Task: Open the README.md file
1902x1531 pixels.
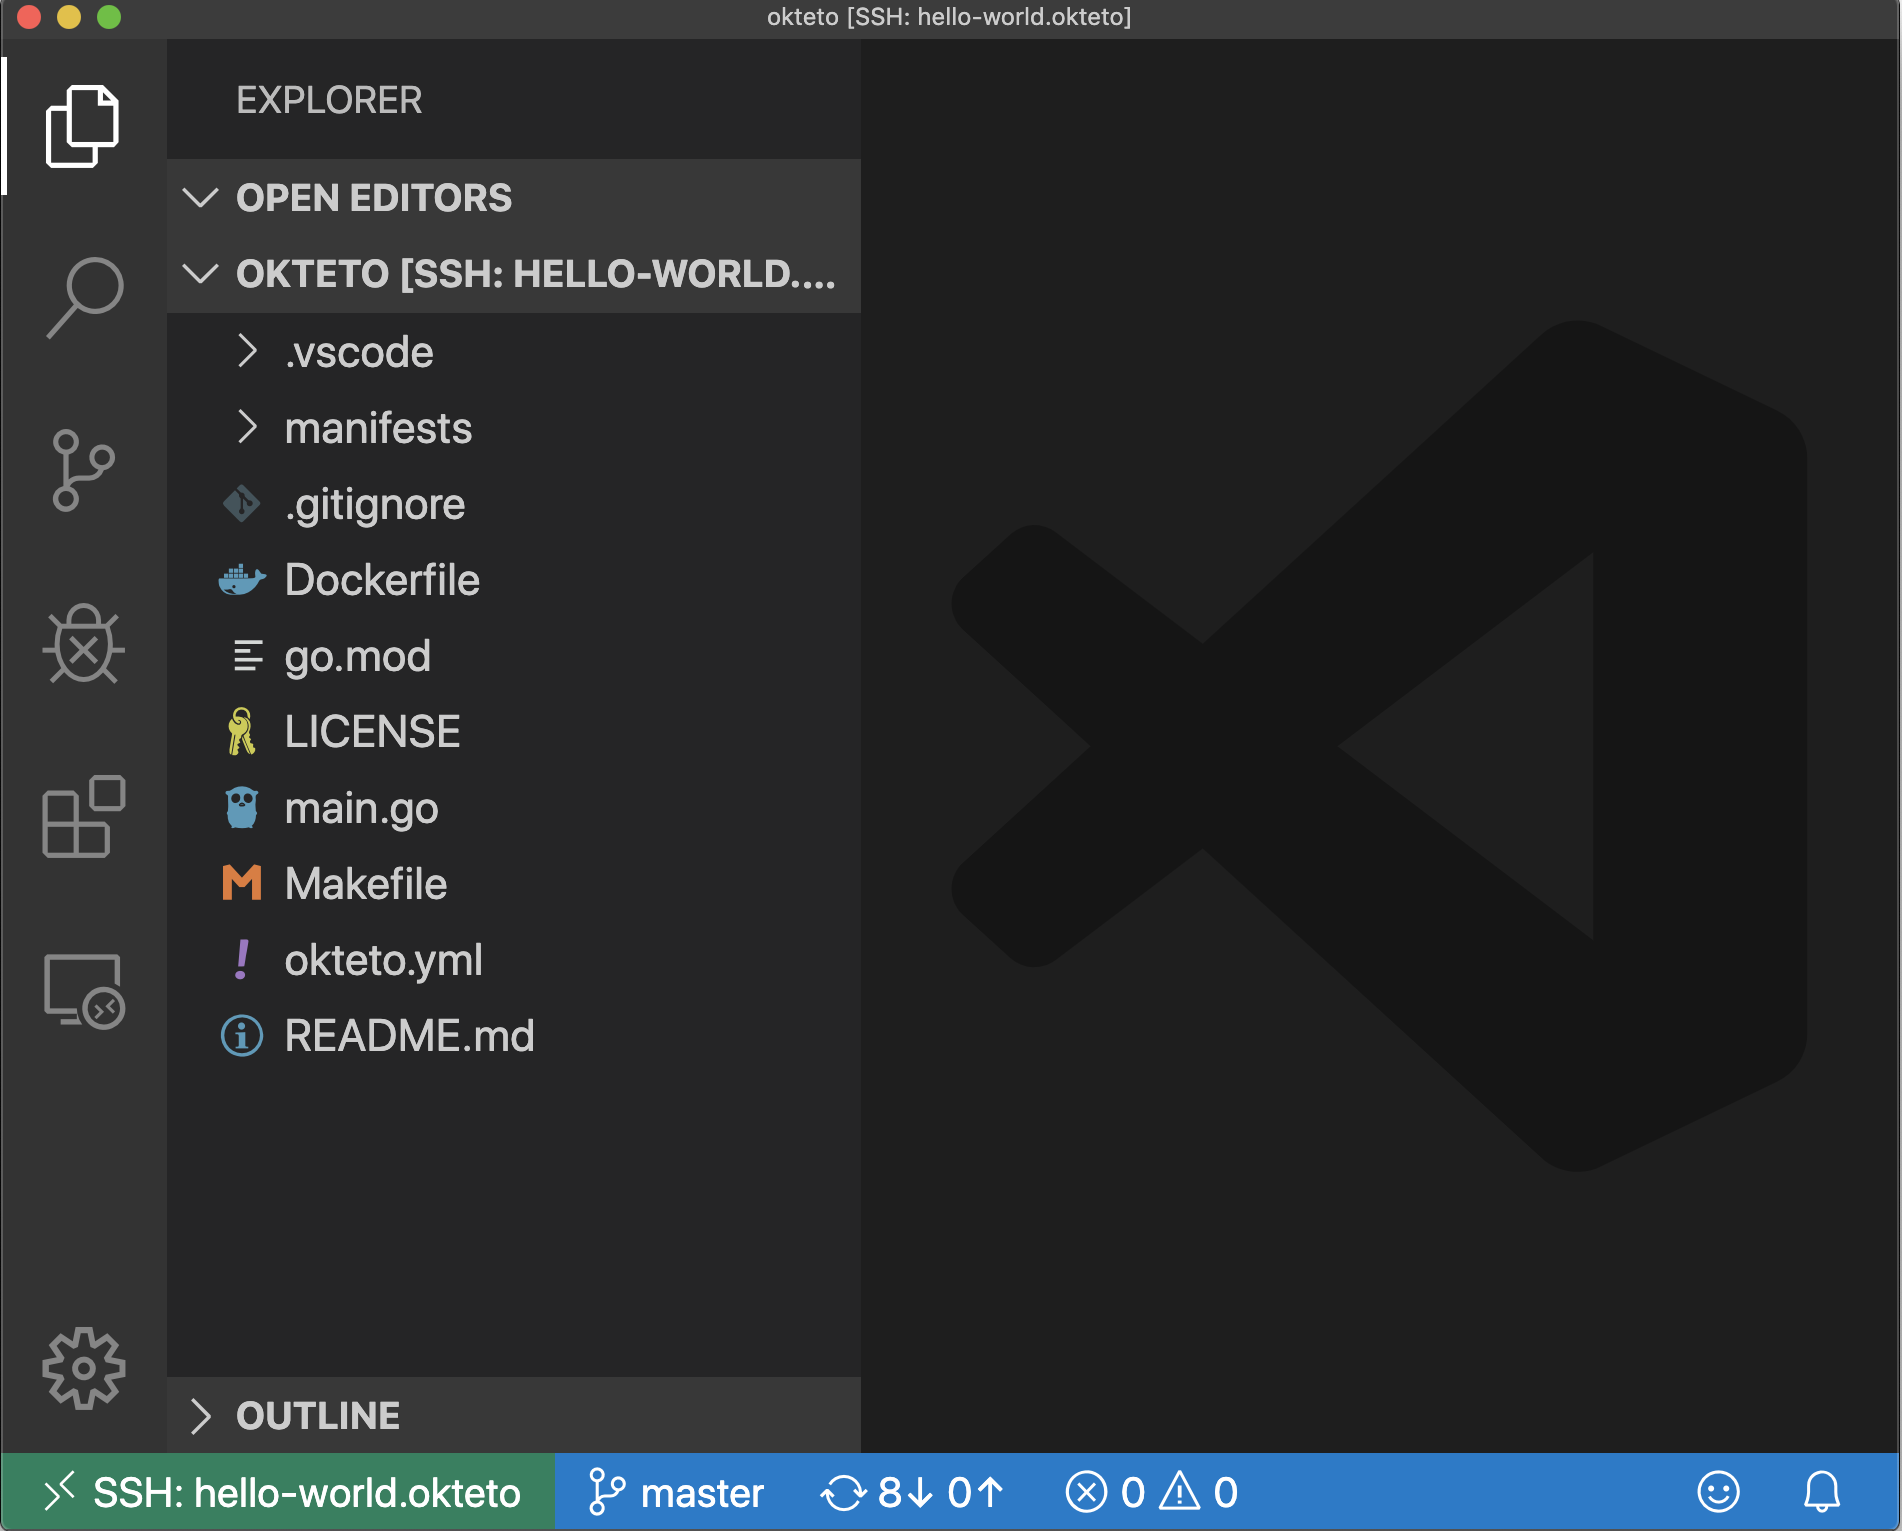Action: 514,1036
